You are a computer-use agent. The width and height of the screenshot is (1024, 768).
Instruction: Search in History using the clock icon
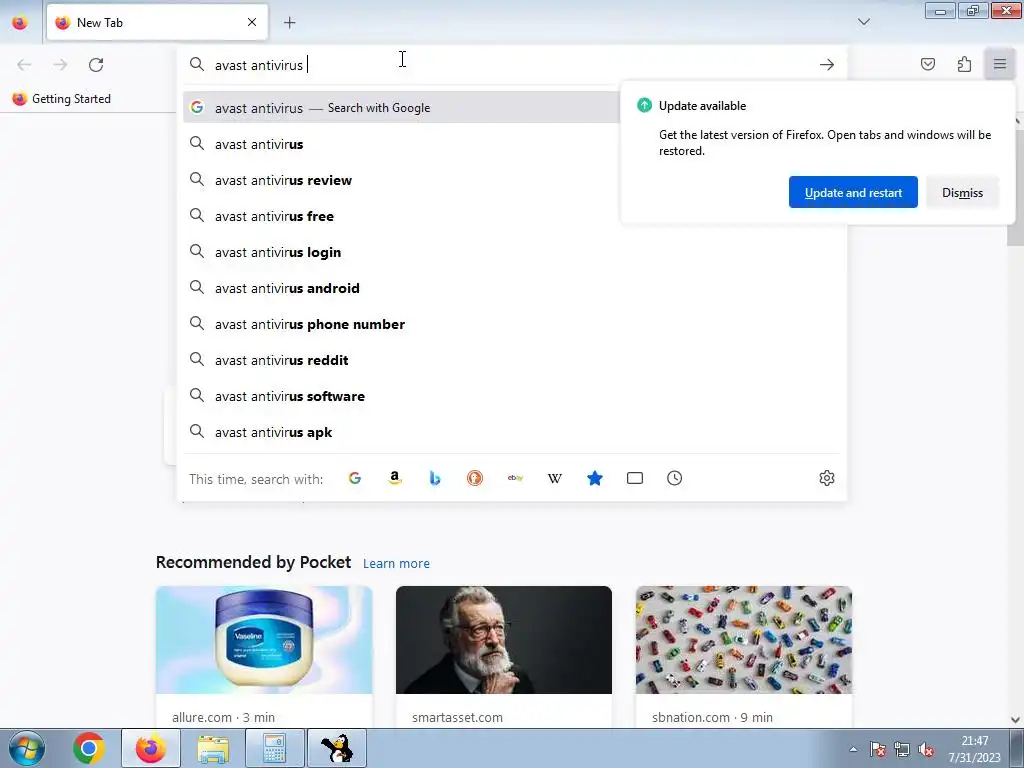[675, 478]
